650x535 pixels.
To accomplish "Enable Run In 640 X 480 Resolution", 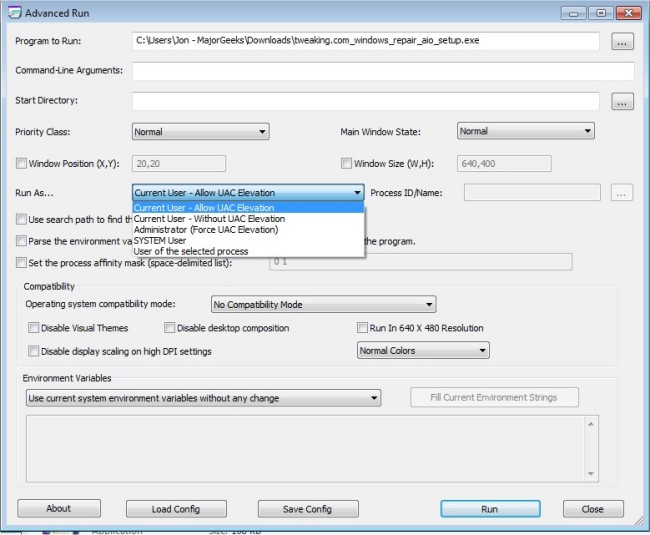I will (x=363, y=328).
